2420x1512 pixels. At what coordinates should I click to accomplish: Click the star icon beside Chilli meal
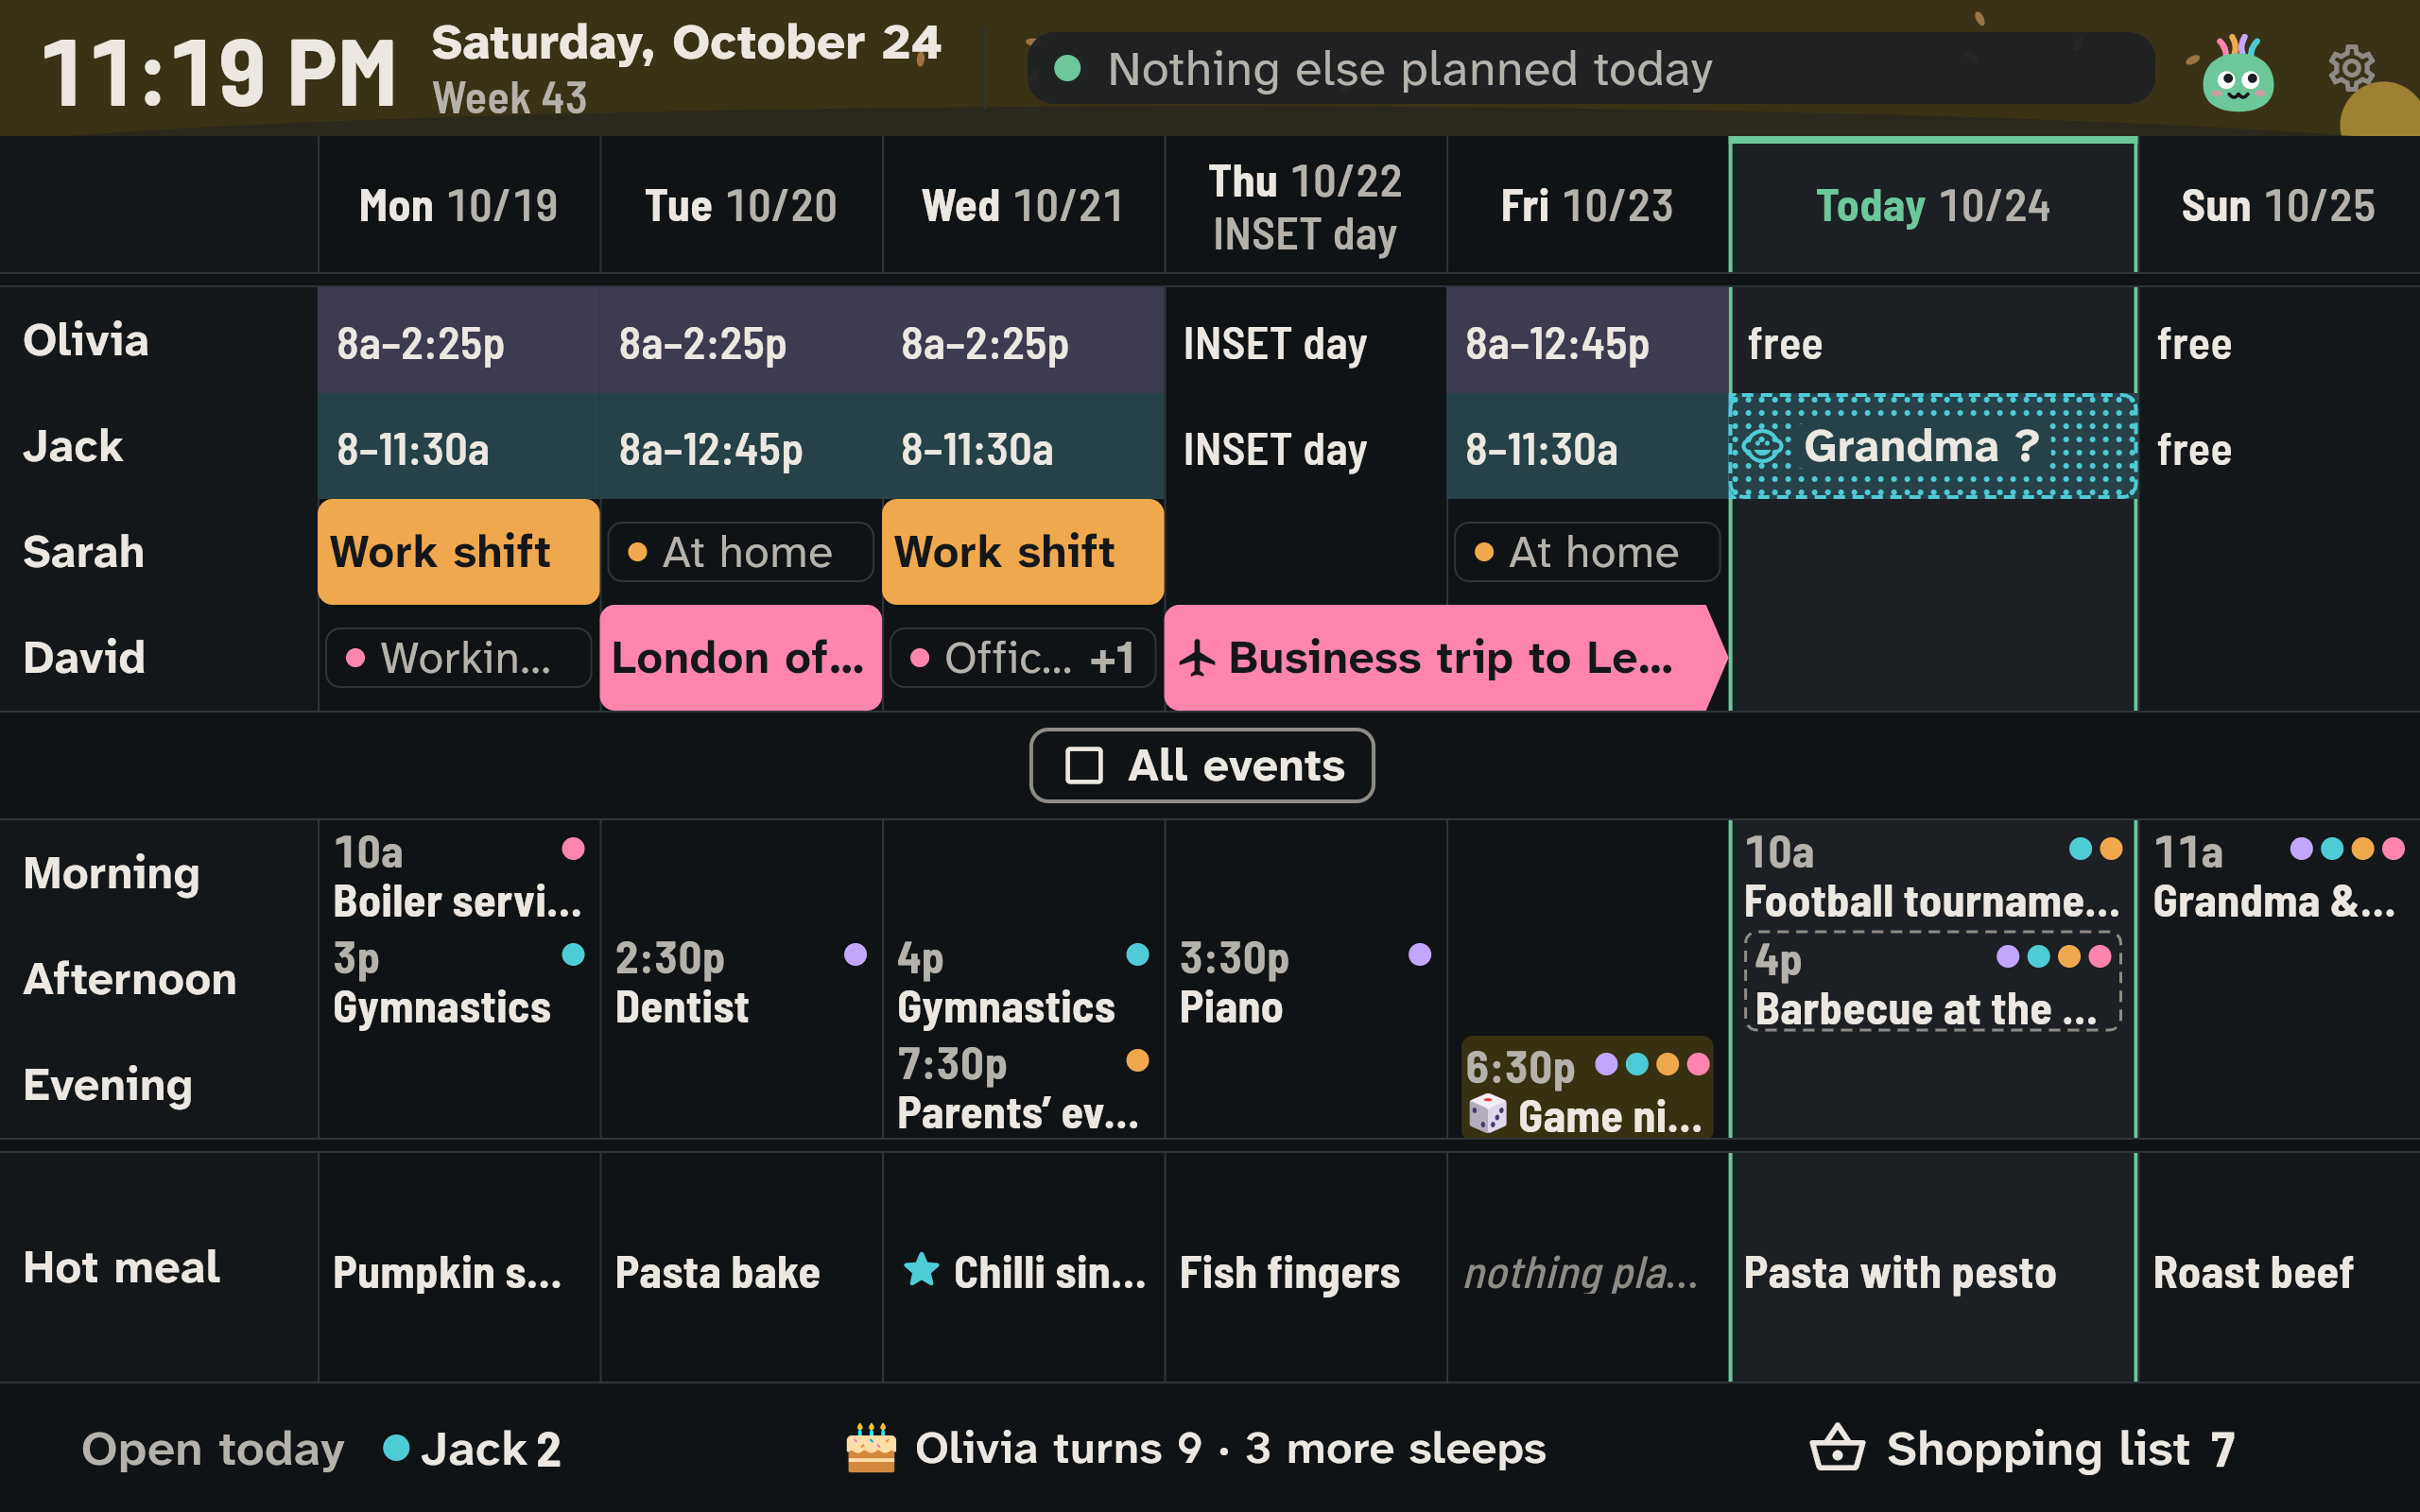click(x=921, y=1270)
